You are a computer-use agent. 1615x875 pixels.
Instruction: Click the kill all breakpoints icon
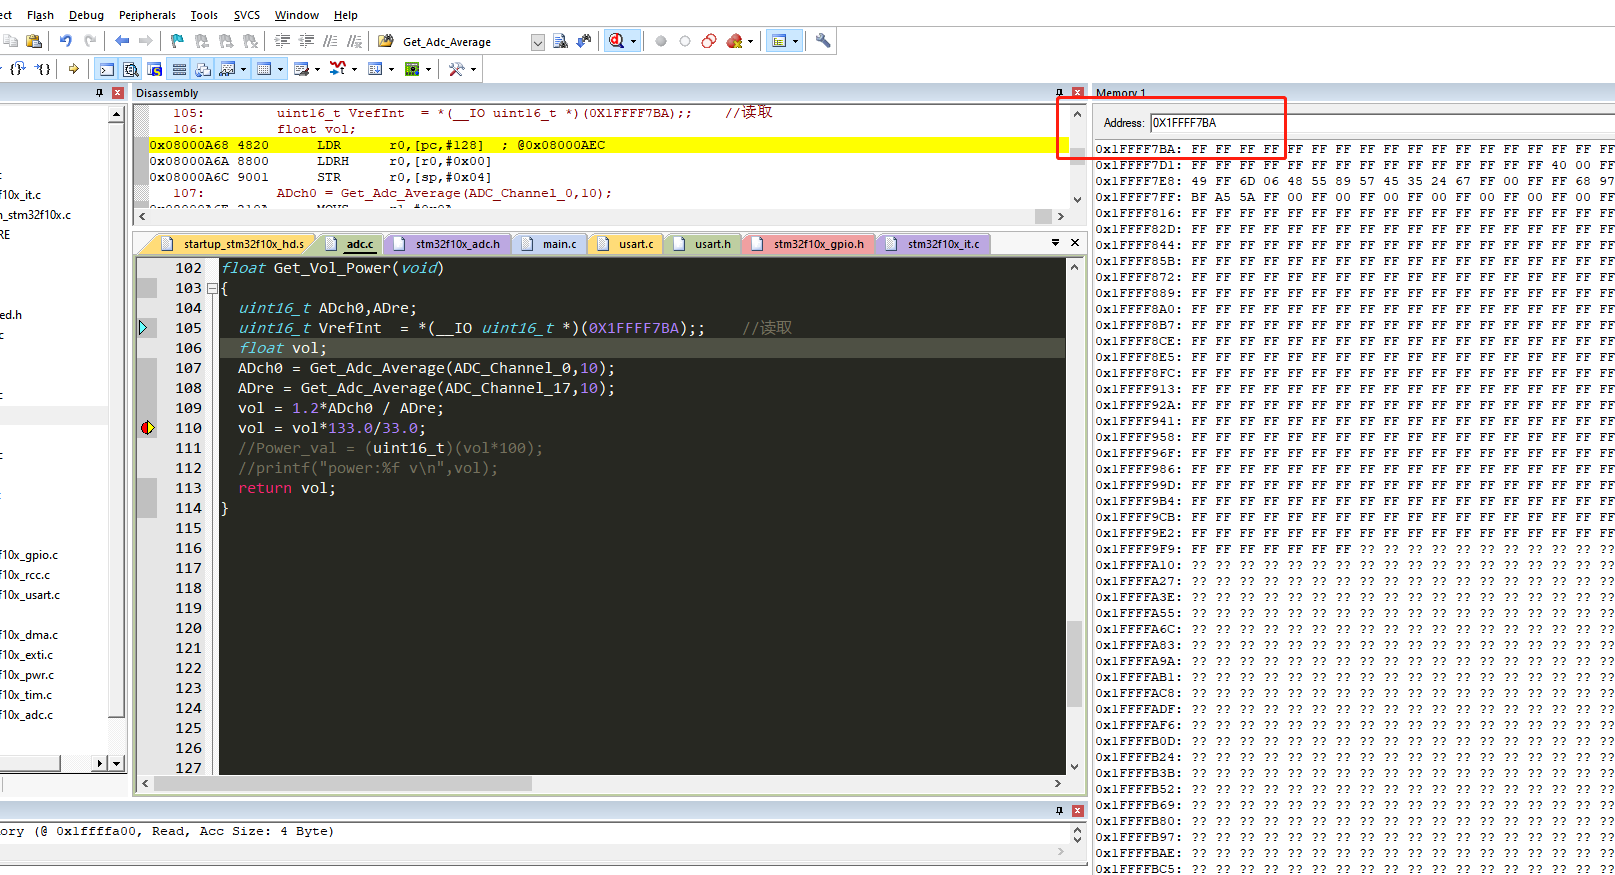(735, 41)
